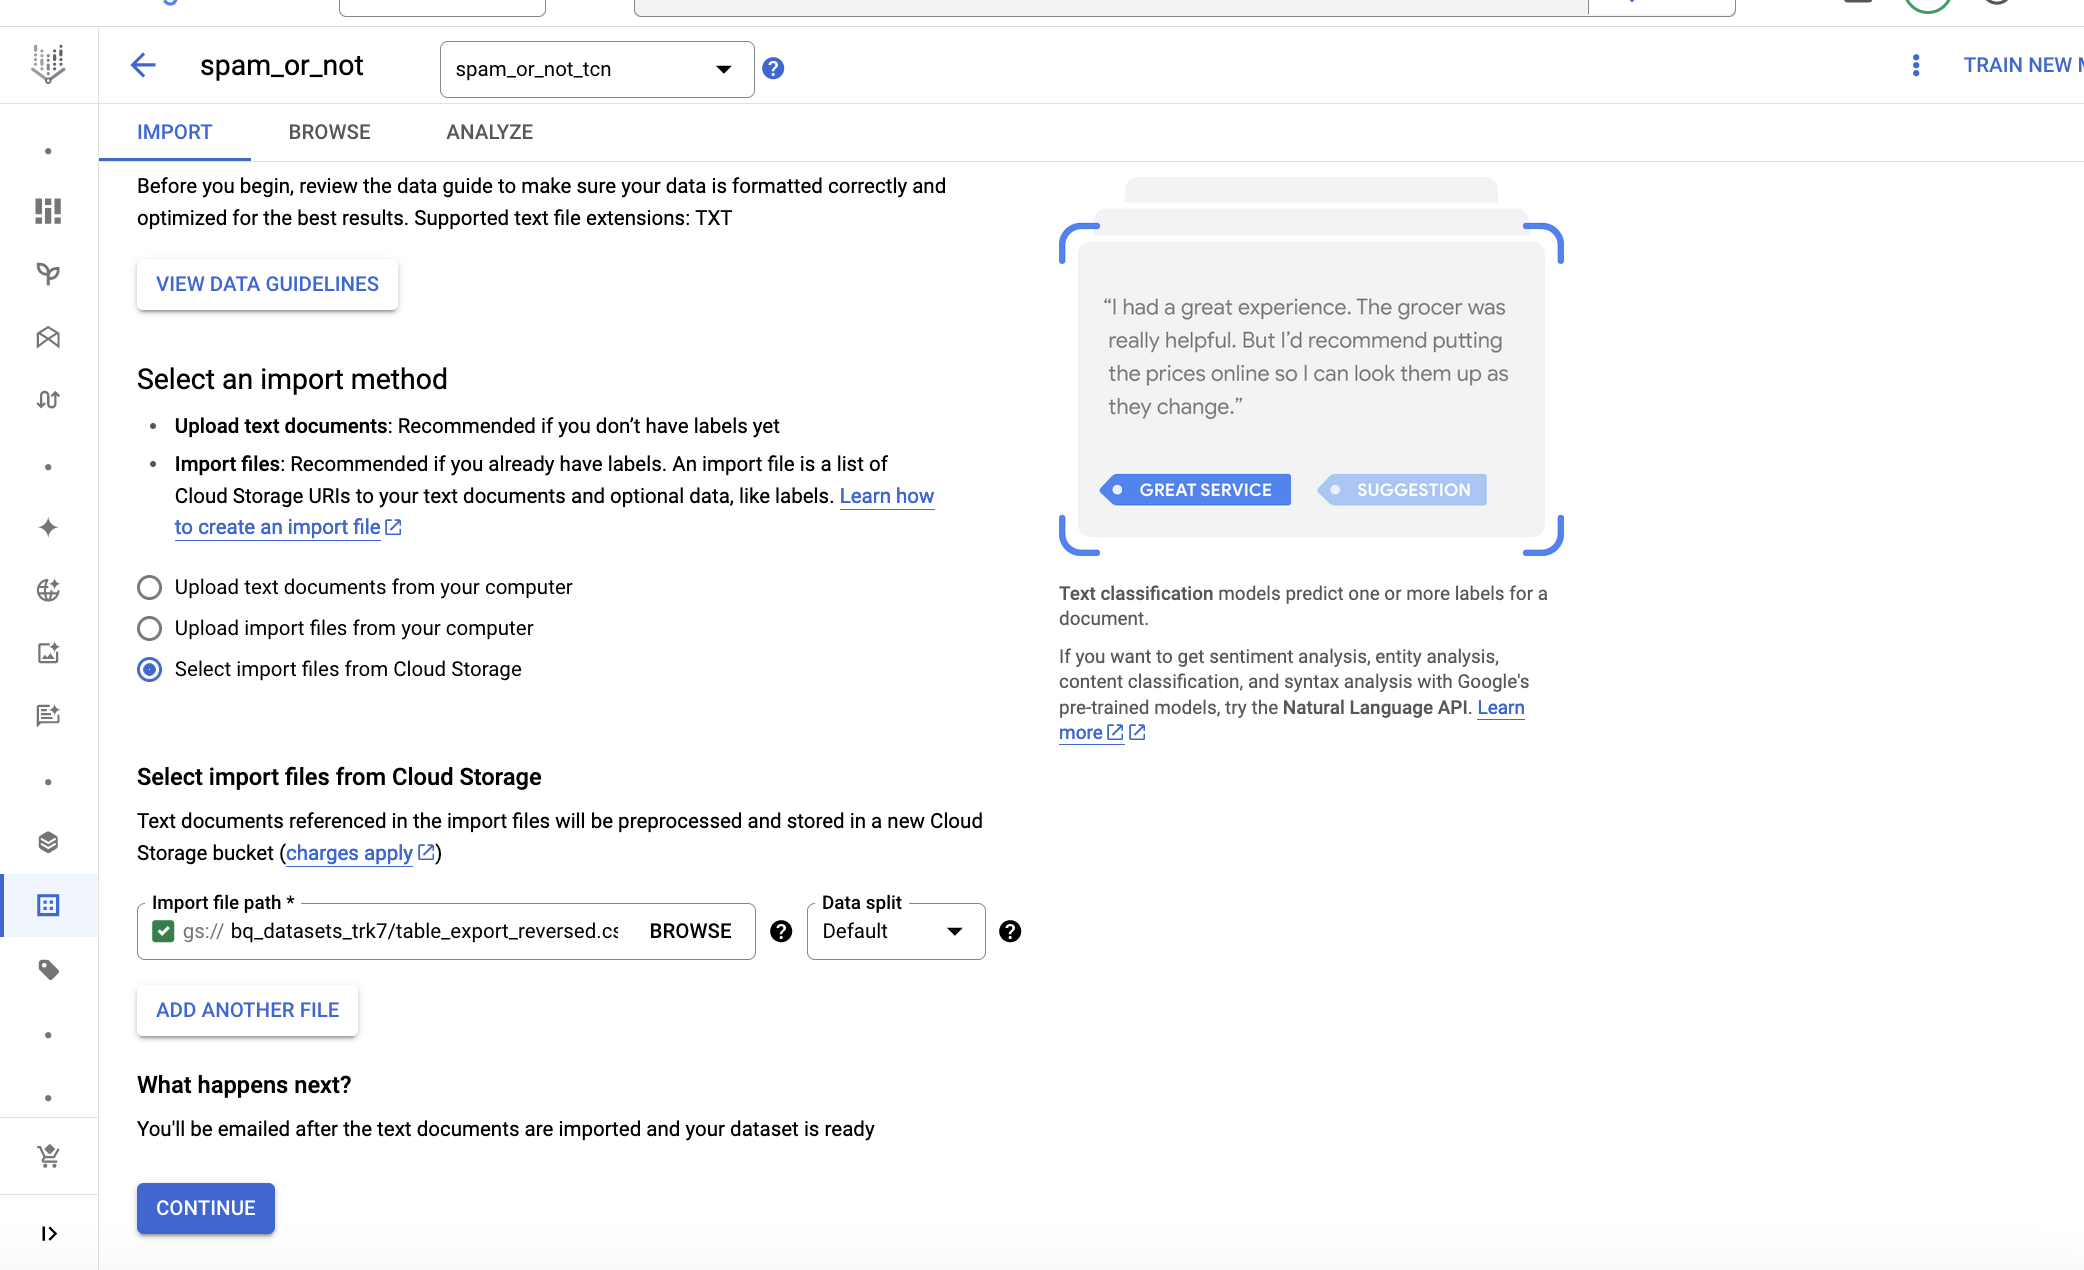Screen dimensions: 2084x1270
Task: Click the sidebar dataset table icon
Action: click(48, 904)
